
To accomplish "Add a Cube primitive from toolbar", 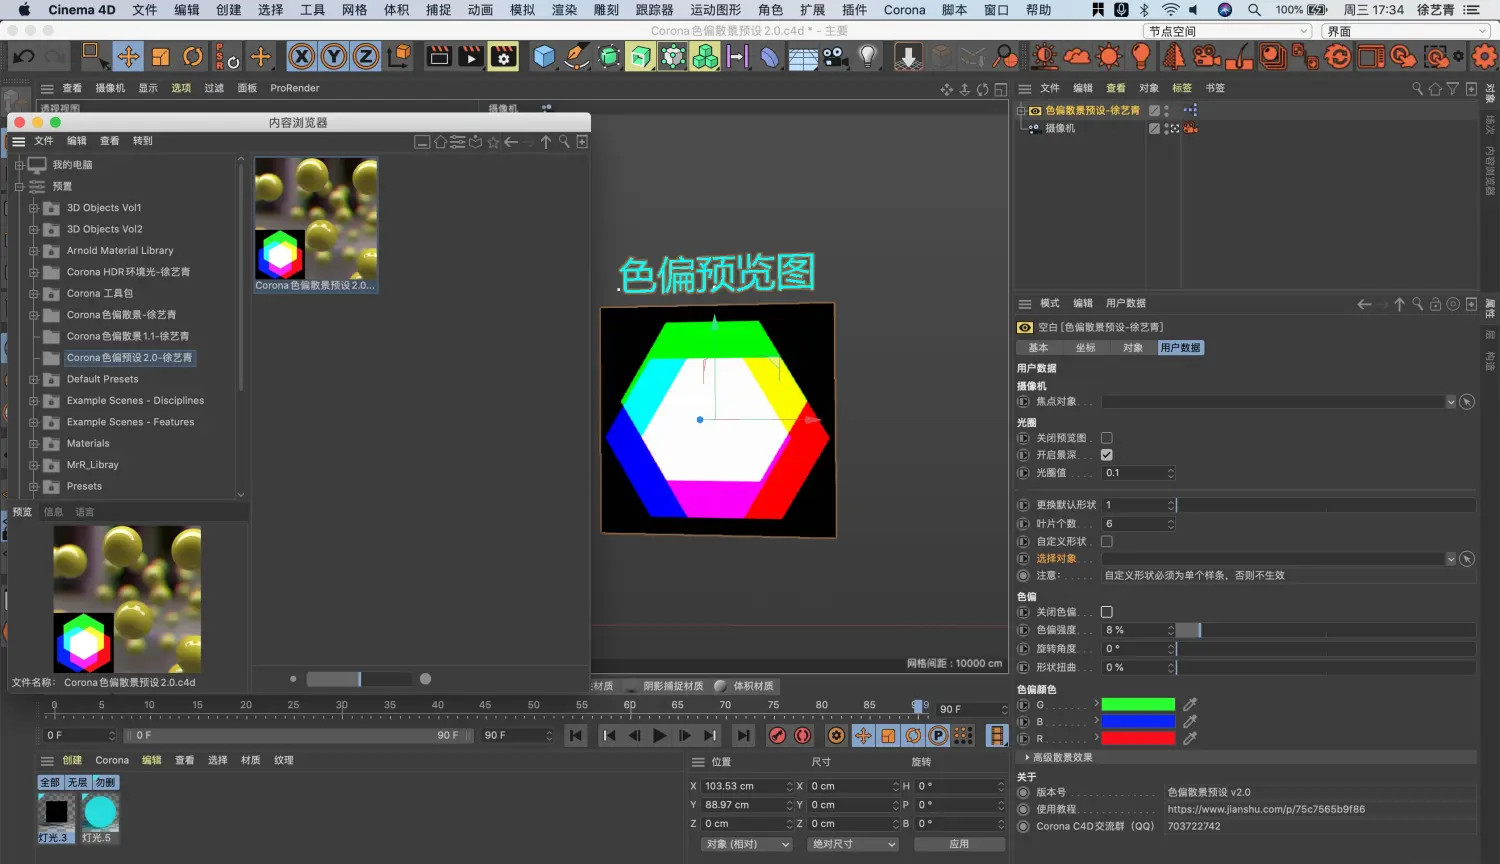I will point(543,57).
